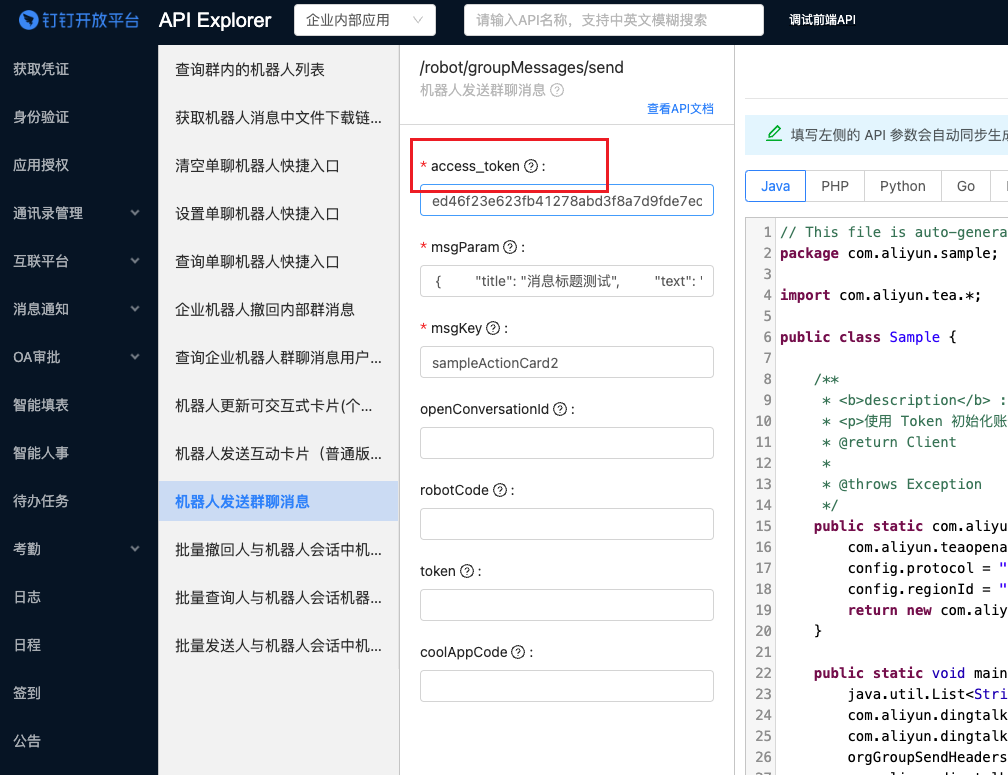Select 日志 in left sidebar
1008x775 pixels.
point(27,597)
